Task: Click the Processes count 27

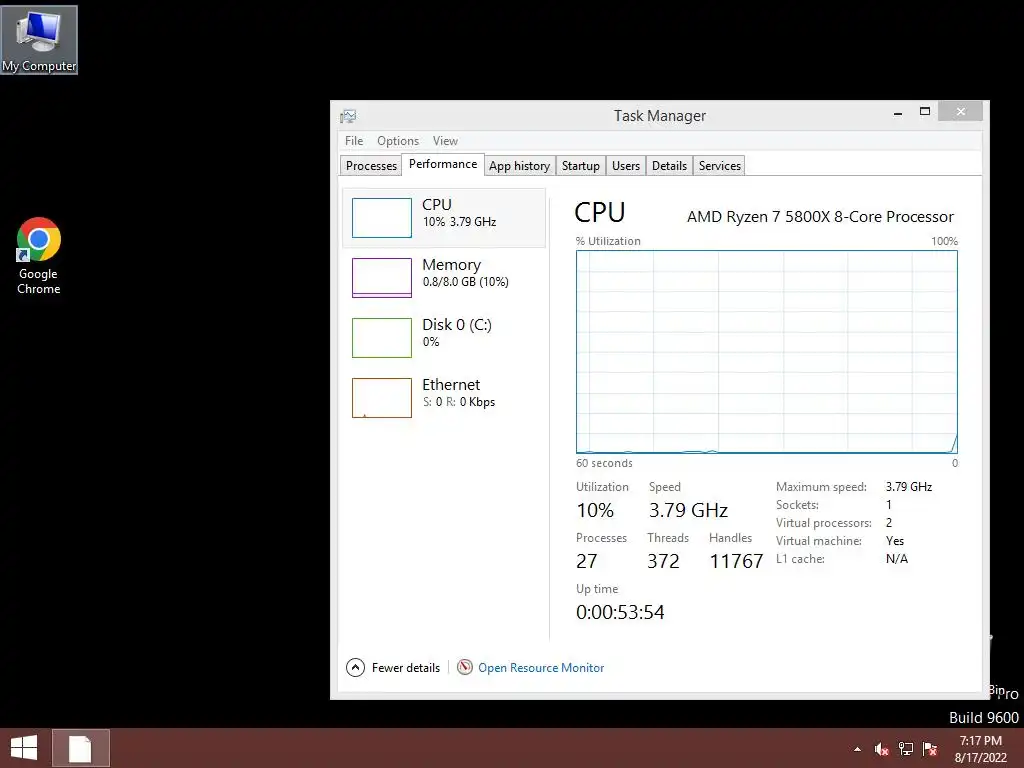Action: [x=586, y=561]
